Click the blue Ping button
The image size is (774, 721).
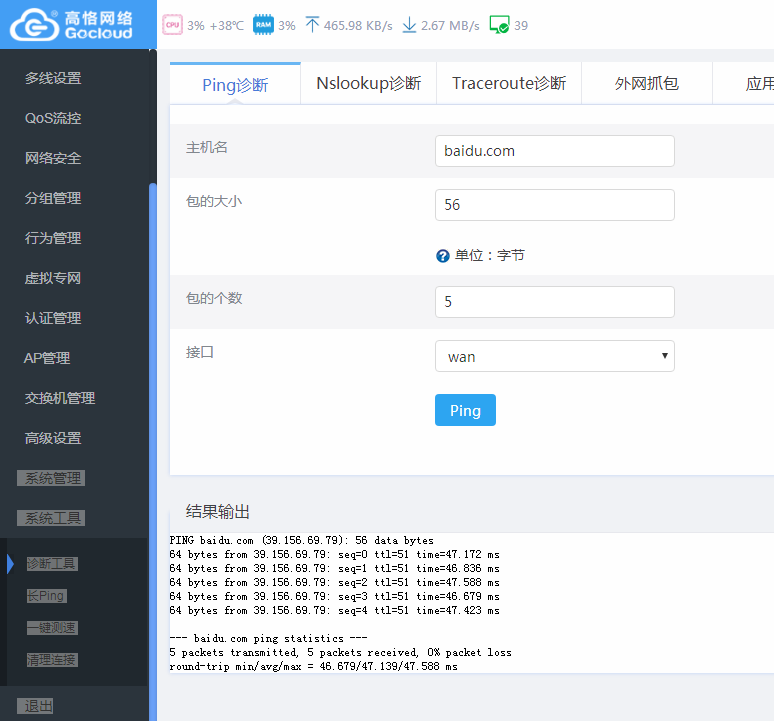click(465, 410)
